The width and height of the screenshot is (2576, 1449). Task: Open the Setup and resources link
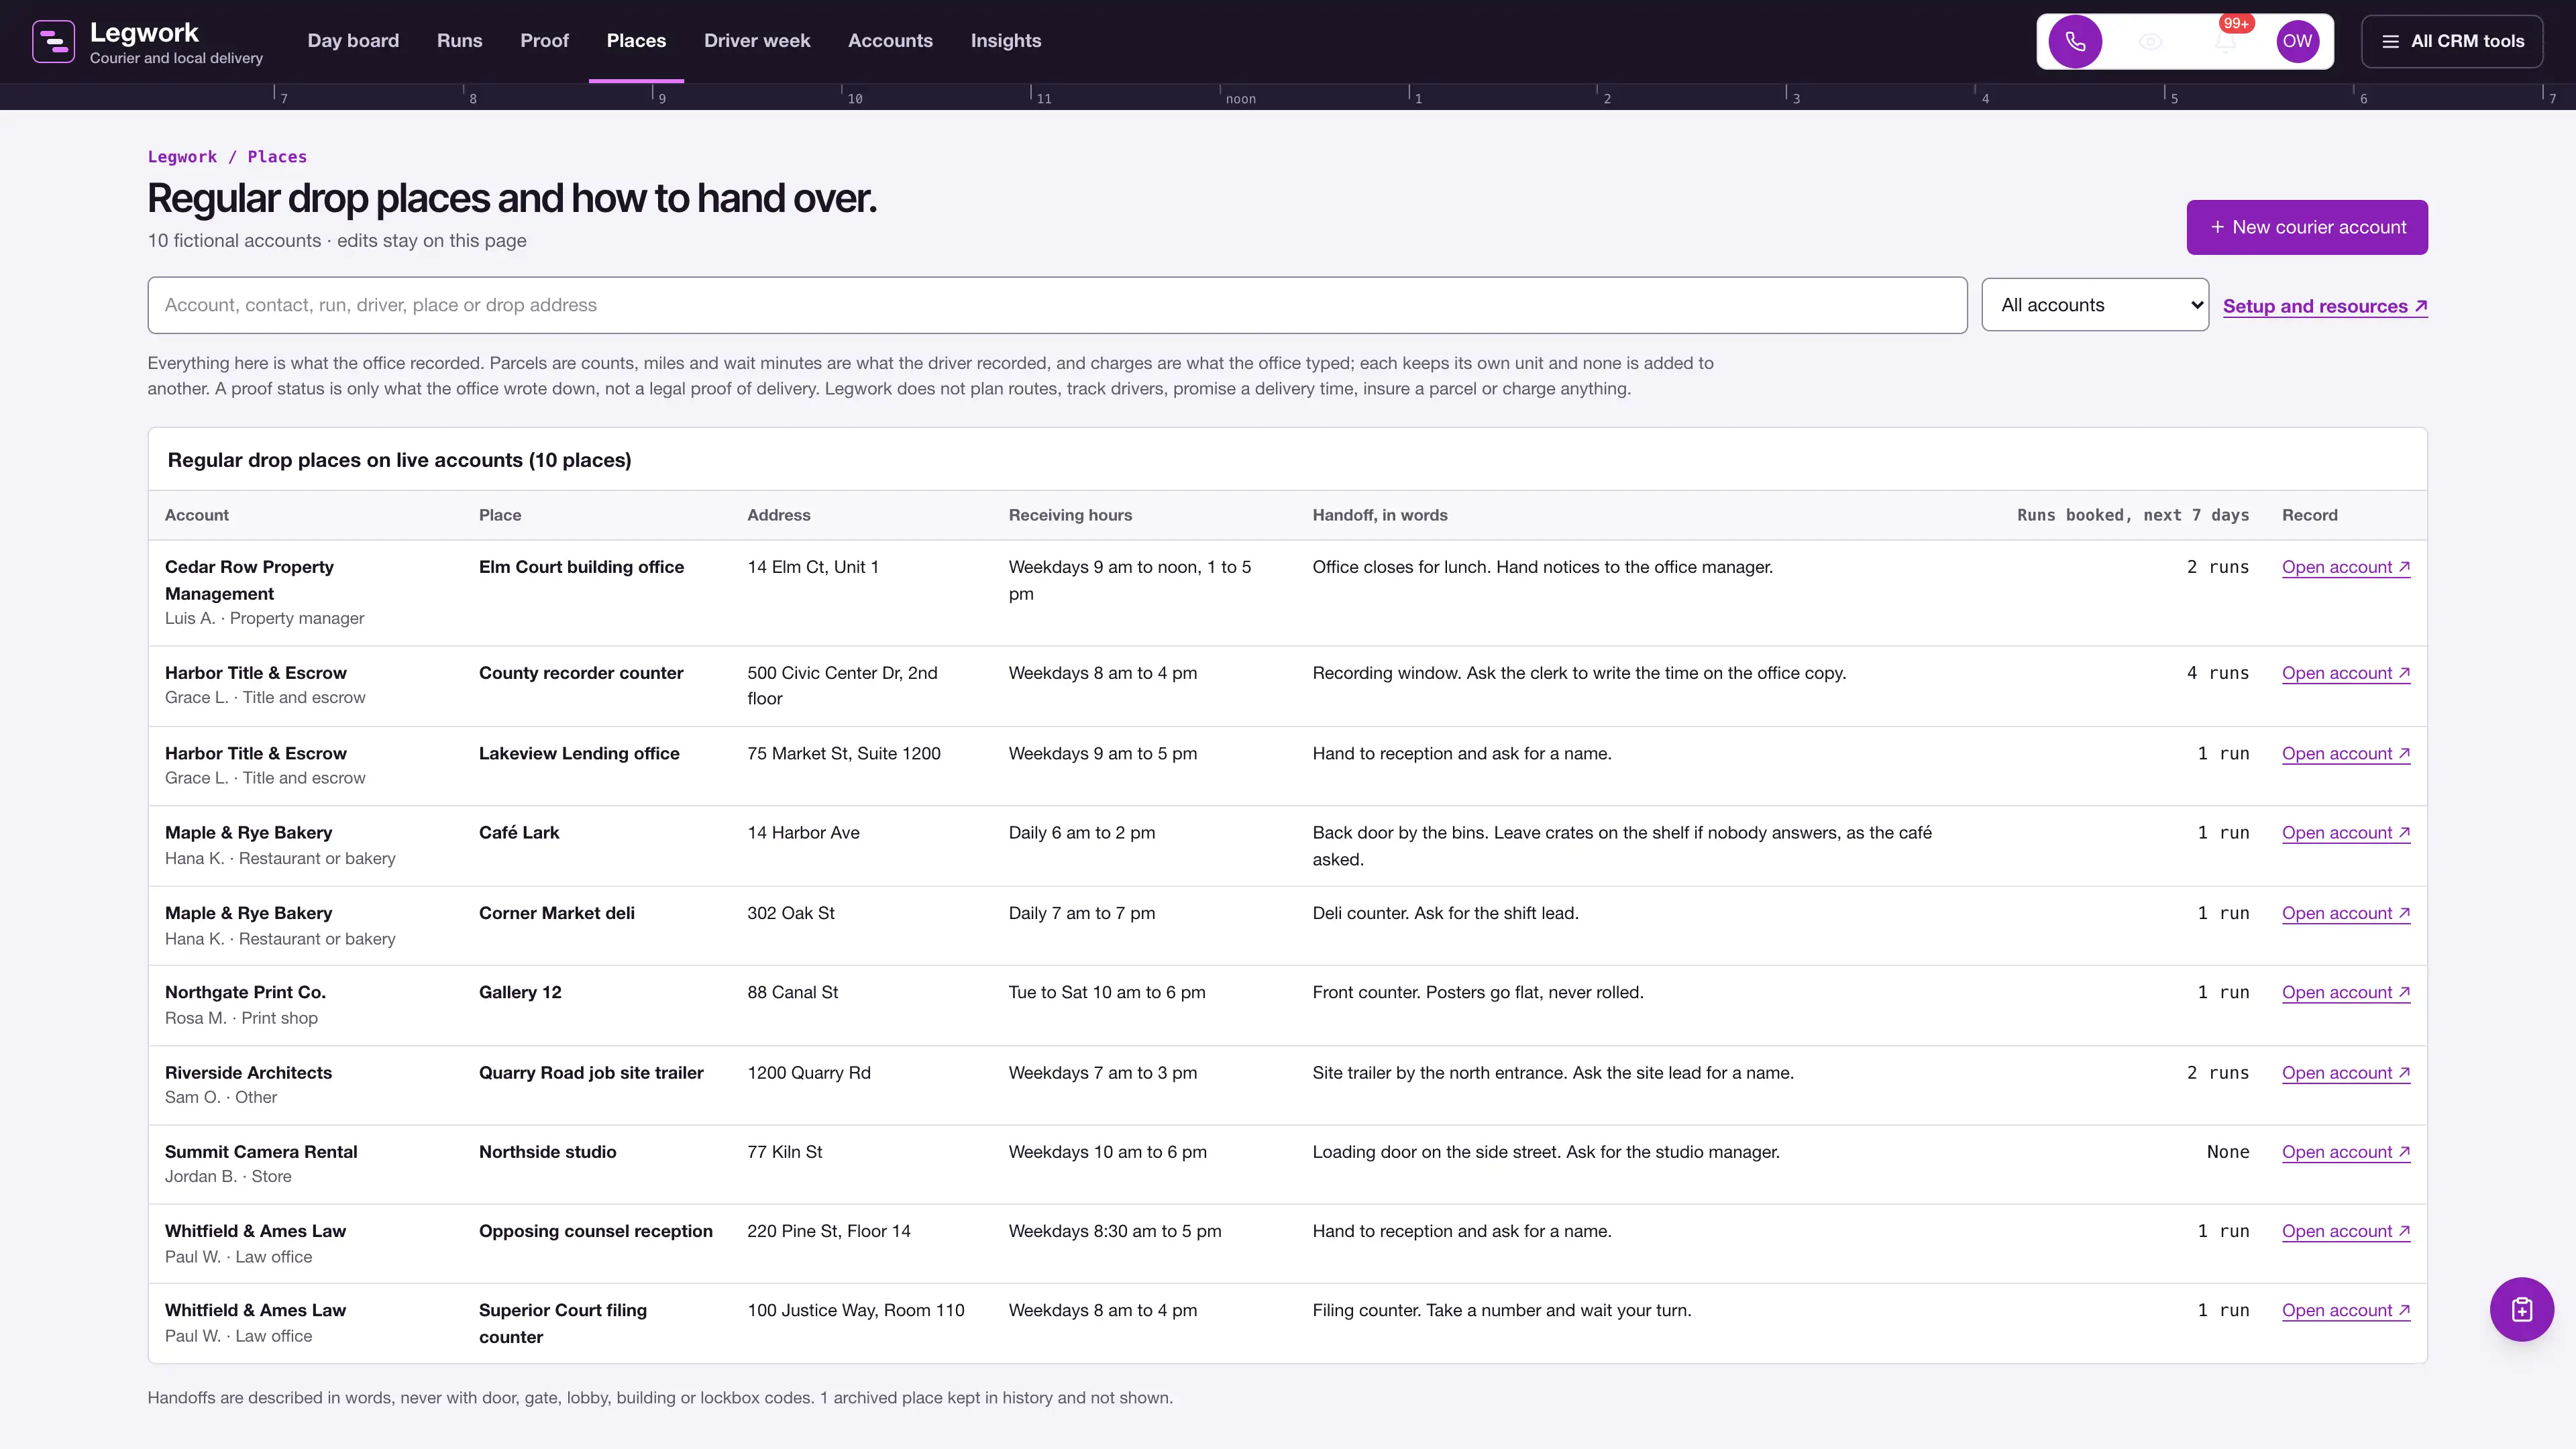pos(2325,306)
